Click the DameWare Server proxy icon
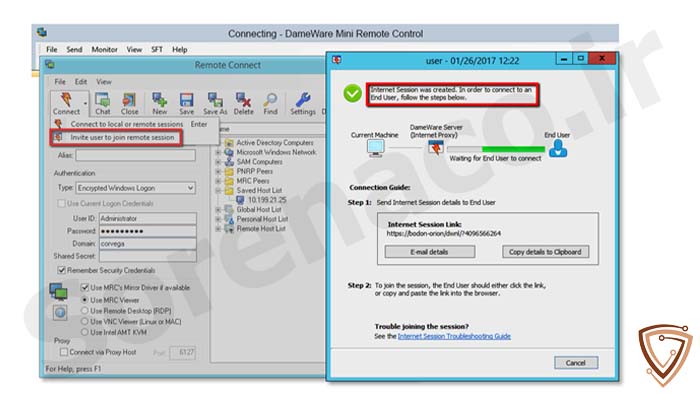This screenshot has height=394, width=700. pos(436,147)
